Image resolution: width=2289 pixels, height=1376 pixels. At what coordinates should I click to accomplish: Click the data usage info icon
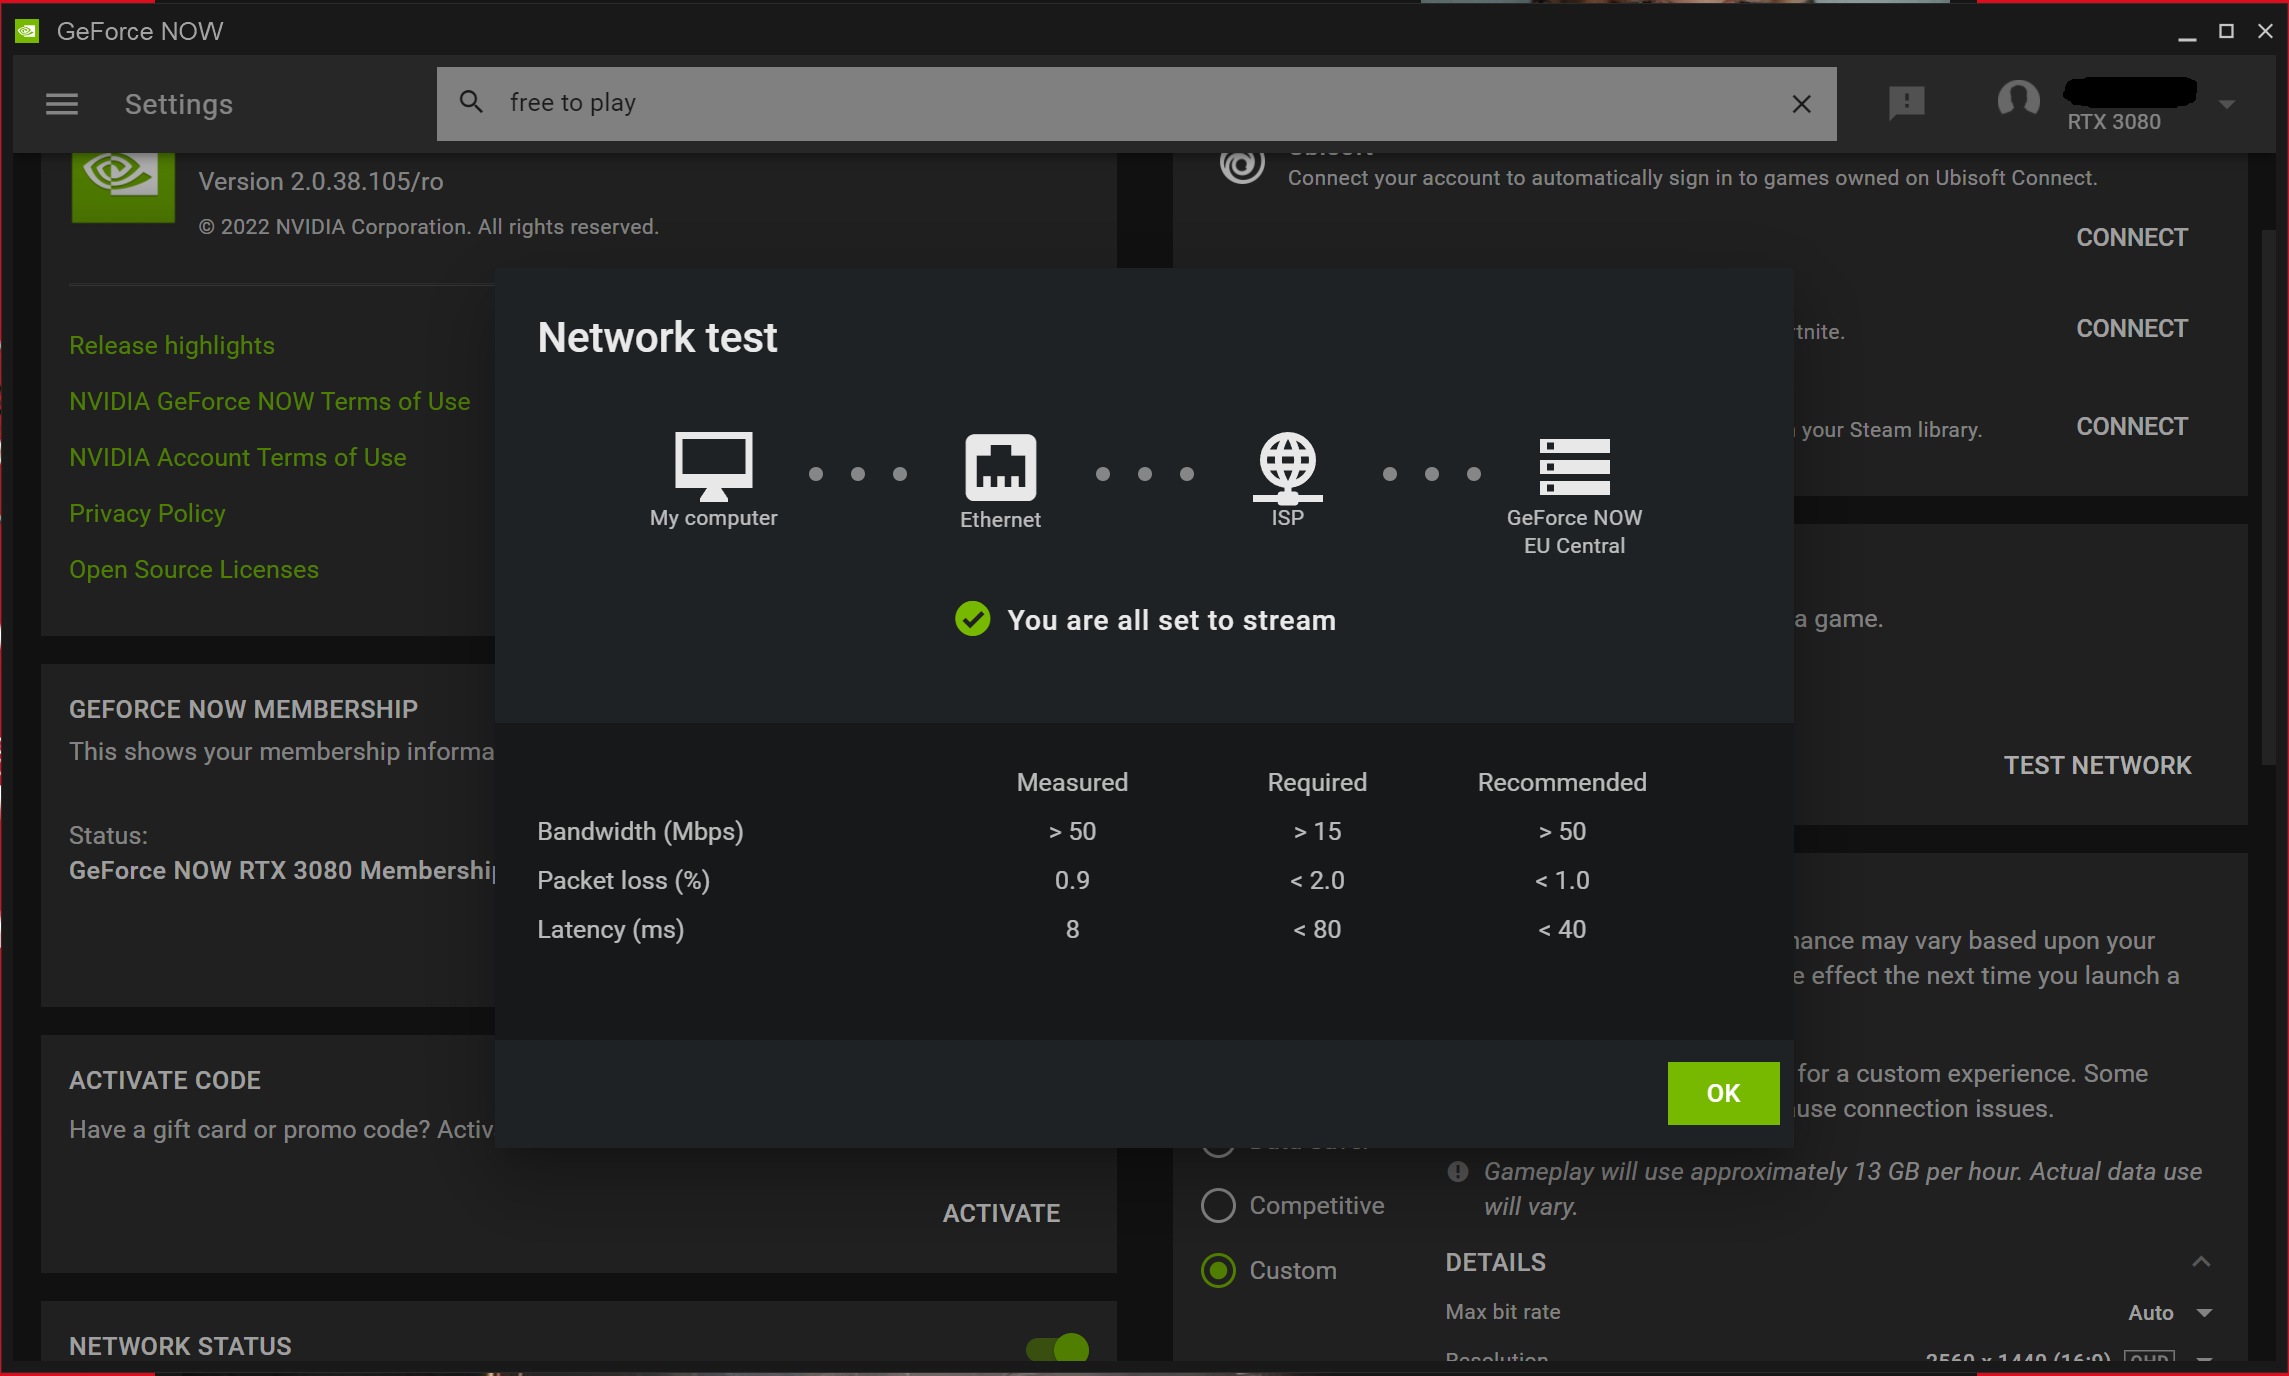pyautogui.click(x=1458, y=1171)
